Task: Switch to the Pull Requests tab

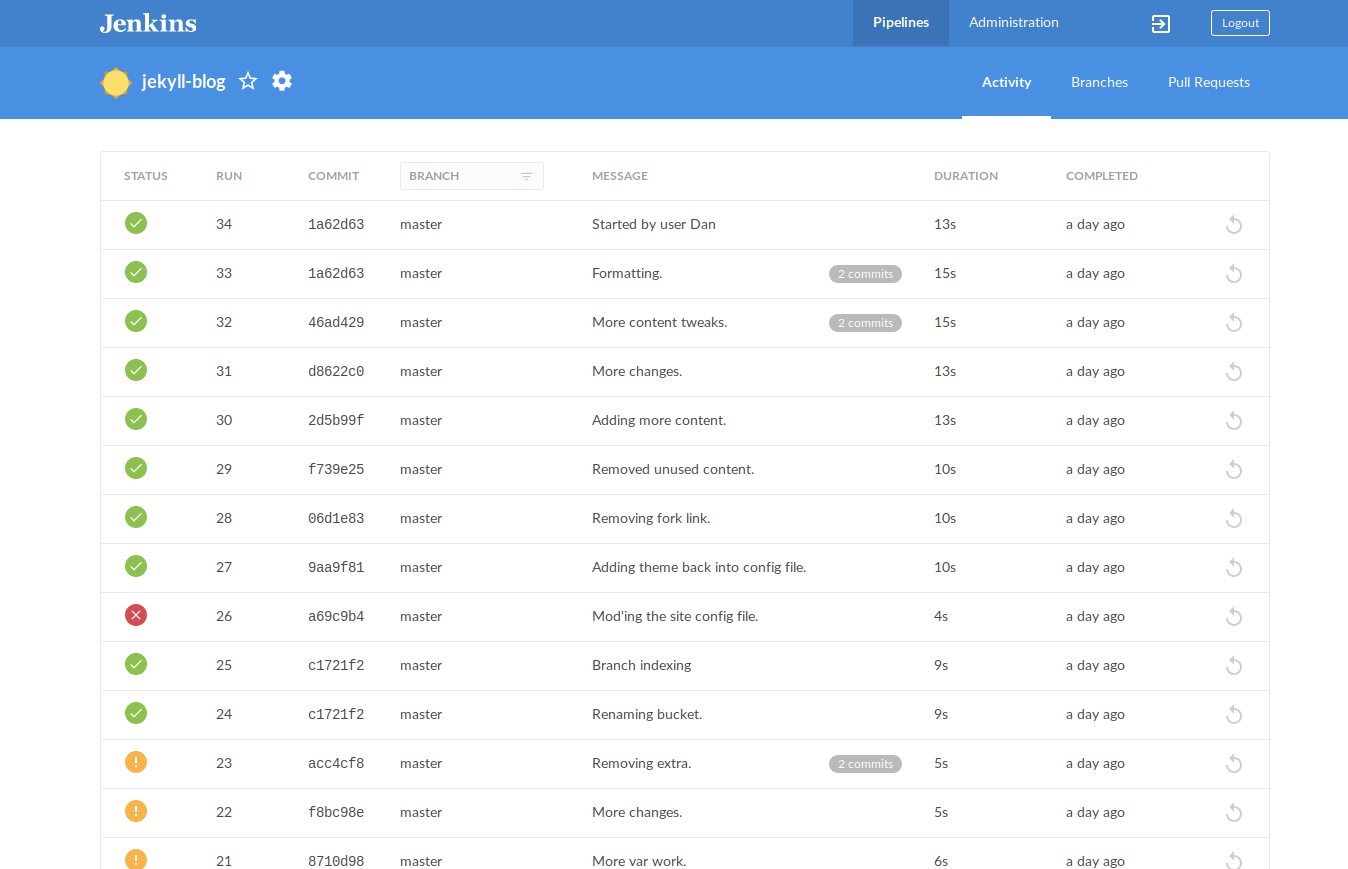Action: pyautogui.click(x=1208, y=83)
